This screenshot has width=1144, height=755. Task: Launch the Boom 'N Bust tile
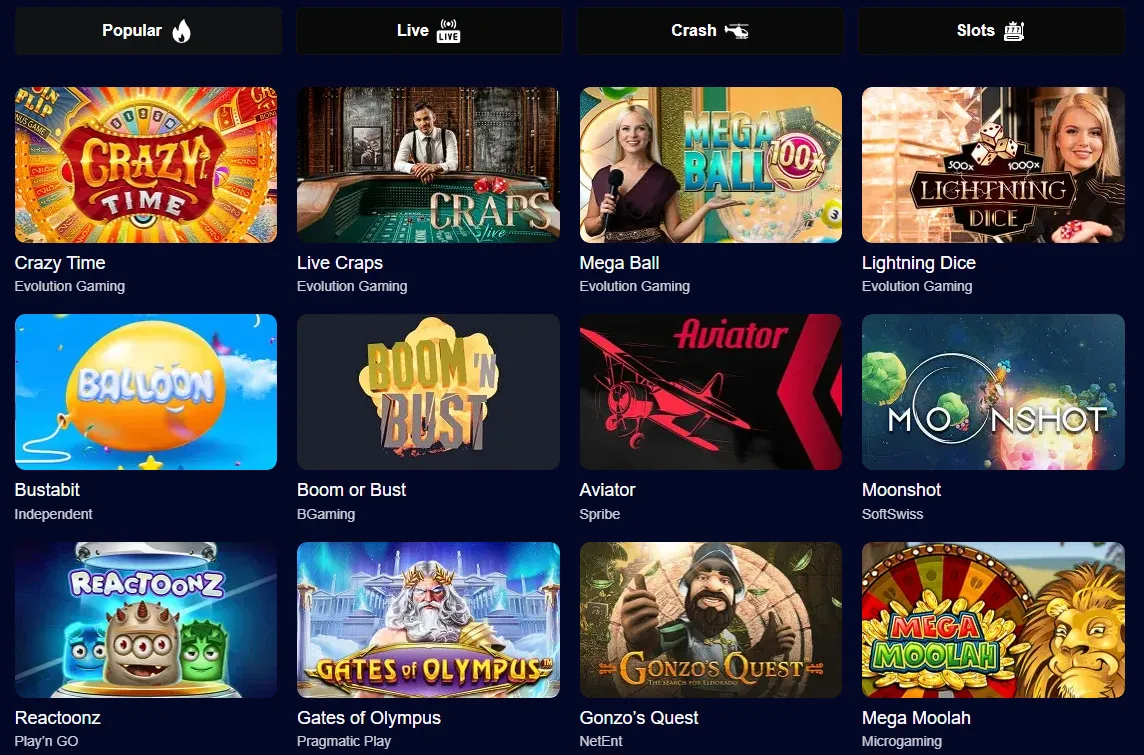[x=428, y=392]
